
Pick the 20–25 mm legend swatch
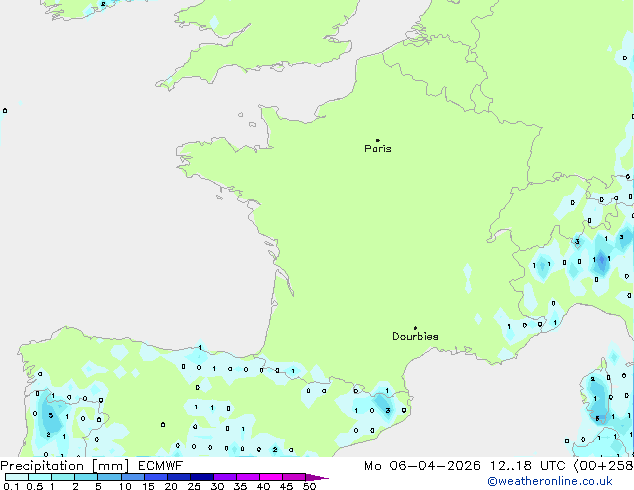coord(179,477)
